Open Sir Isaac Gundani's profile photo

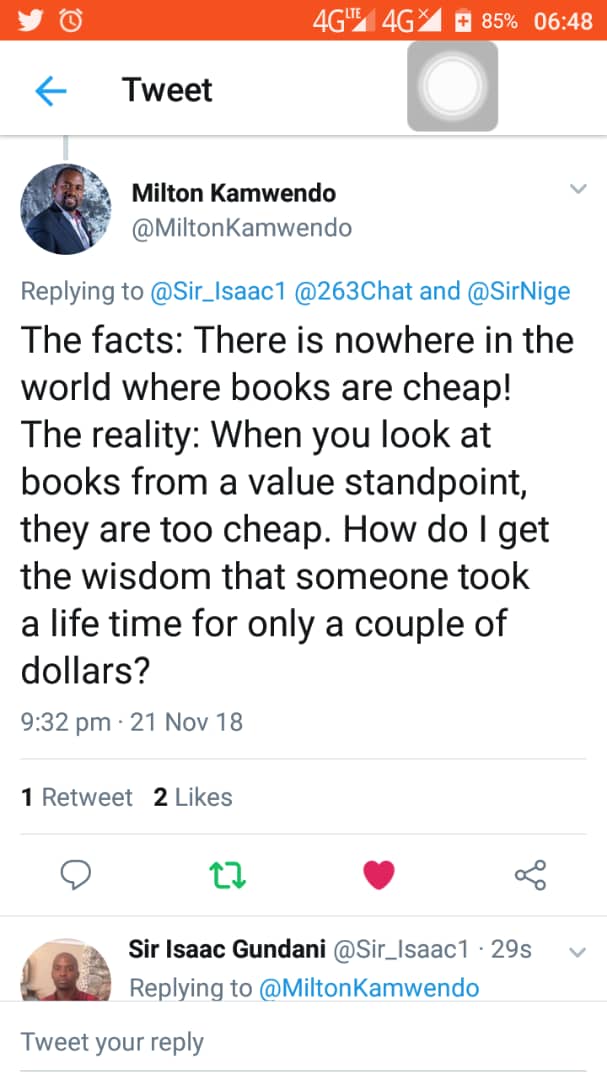click(66, 970)
